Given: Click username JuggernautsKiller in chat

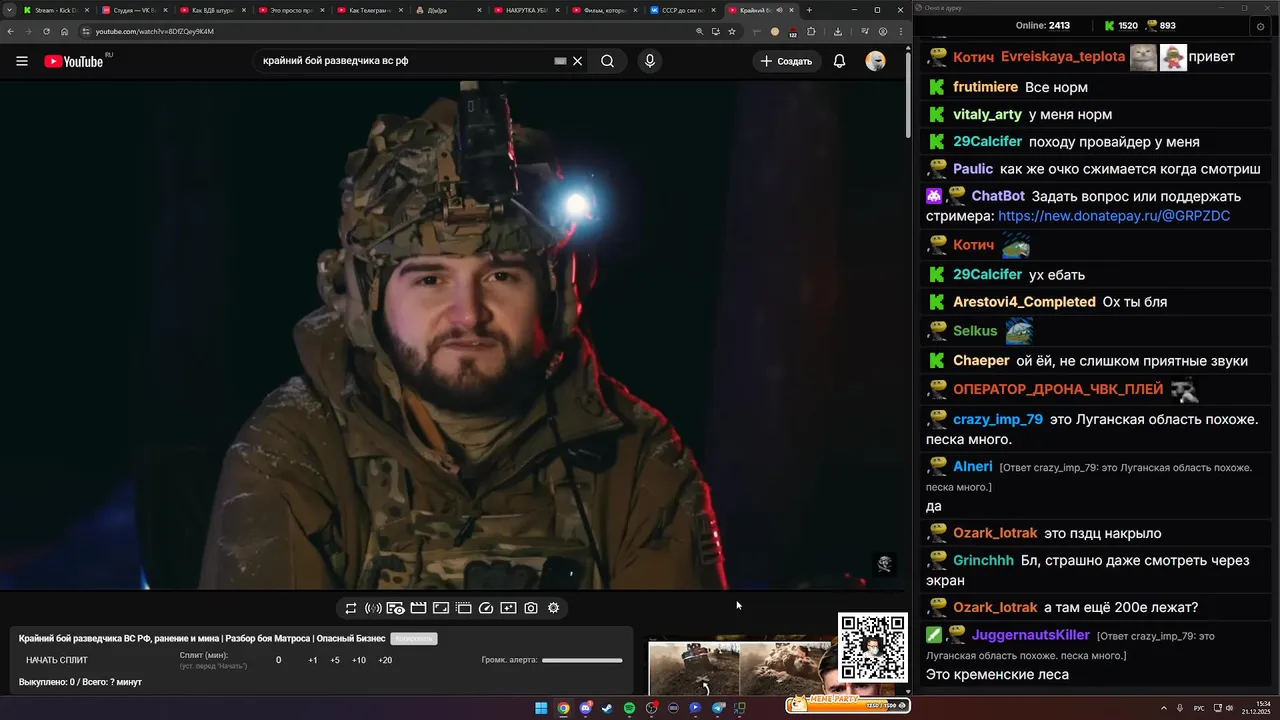Looking at the screenshot, I should coord(1031,635).
